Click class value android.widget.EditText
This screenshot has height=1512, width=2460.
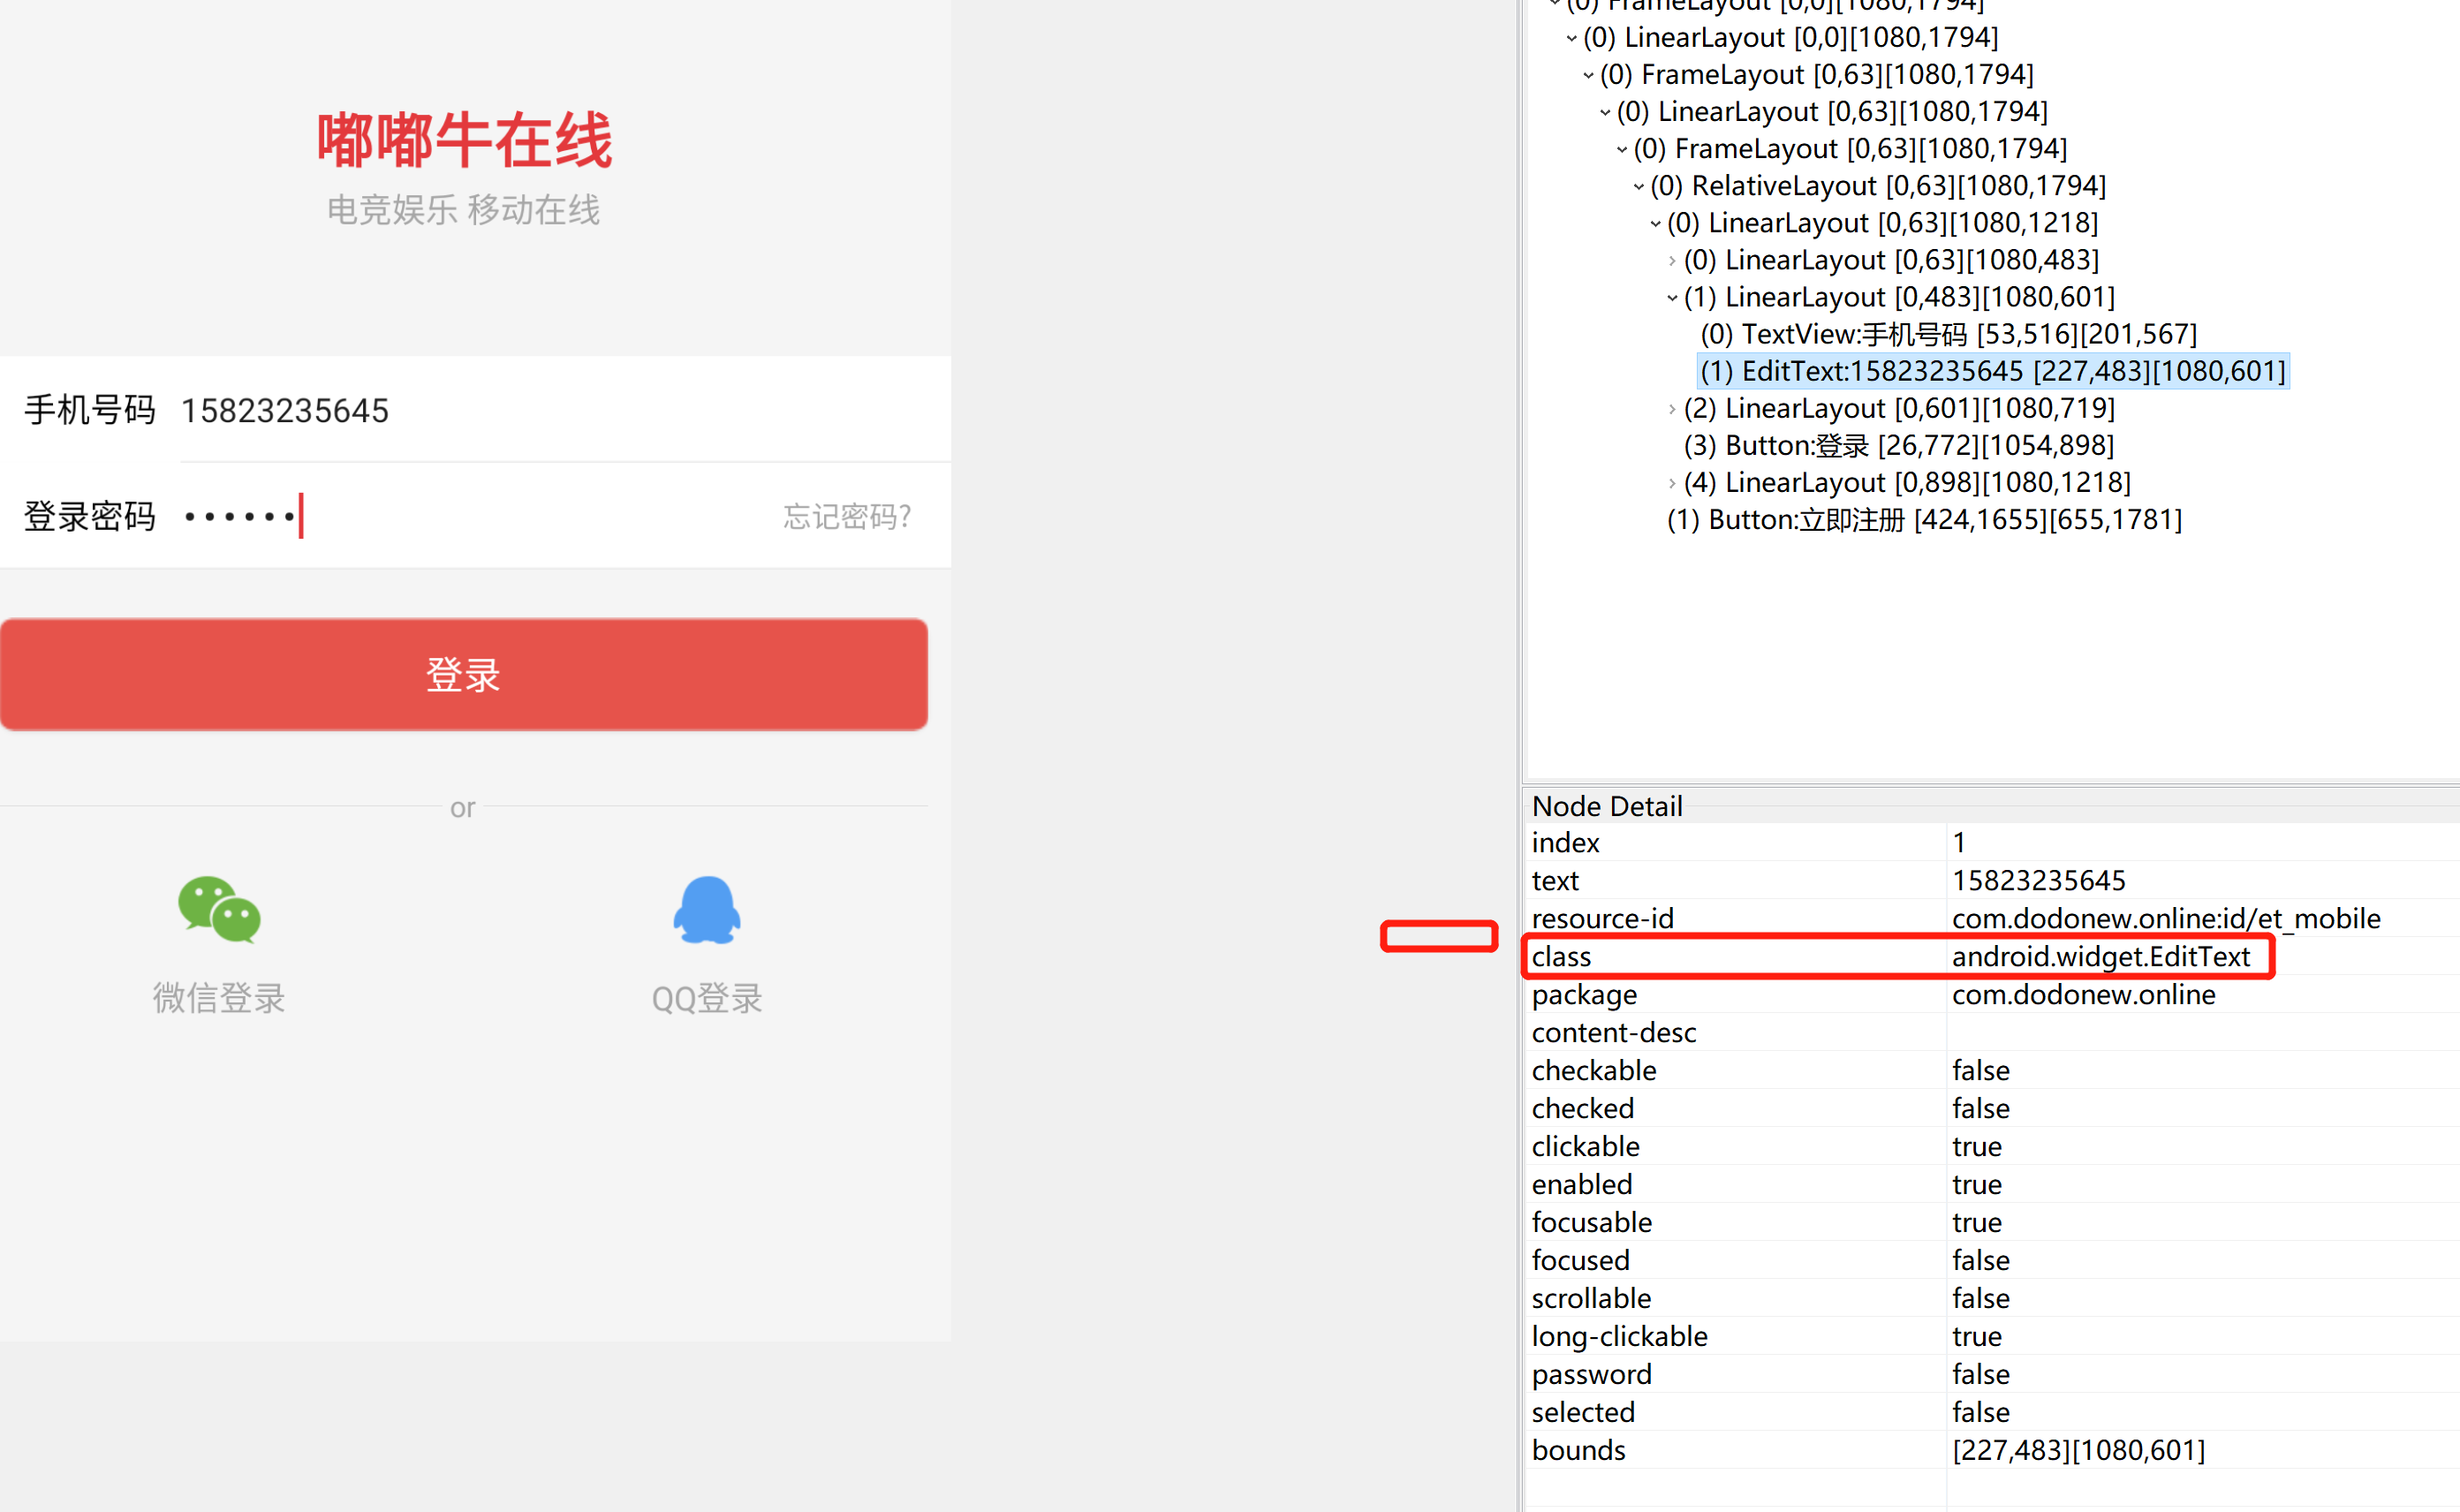pyautogui.click(x=2101, y=956)
